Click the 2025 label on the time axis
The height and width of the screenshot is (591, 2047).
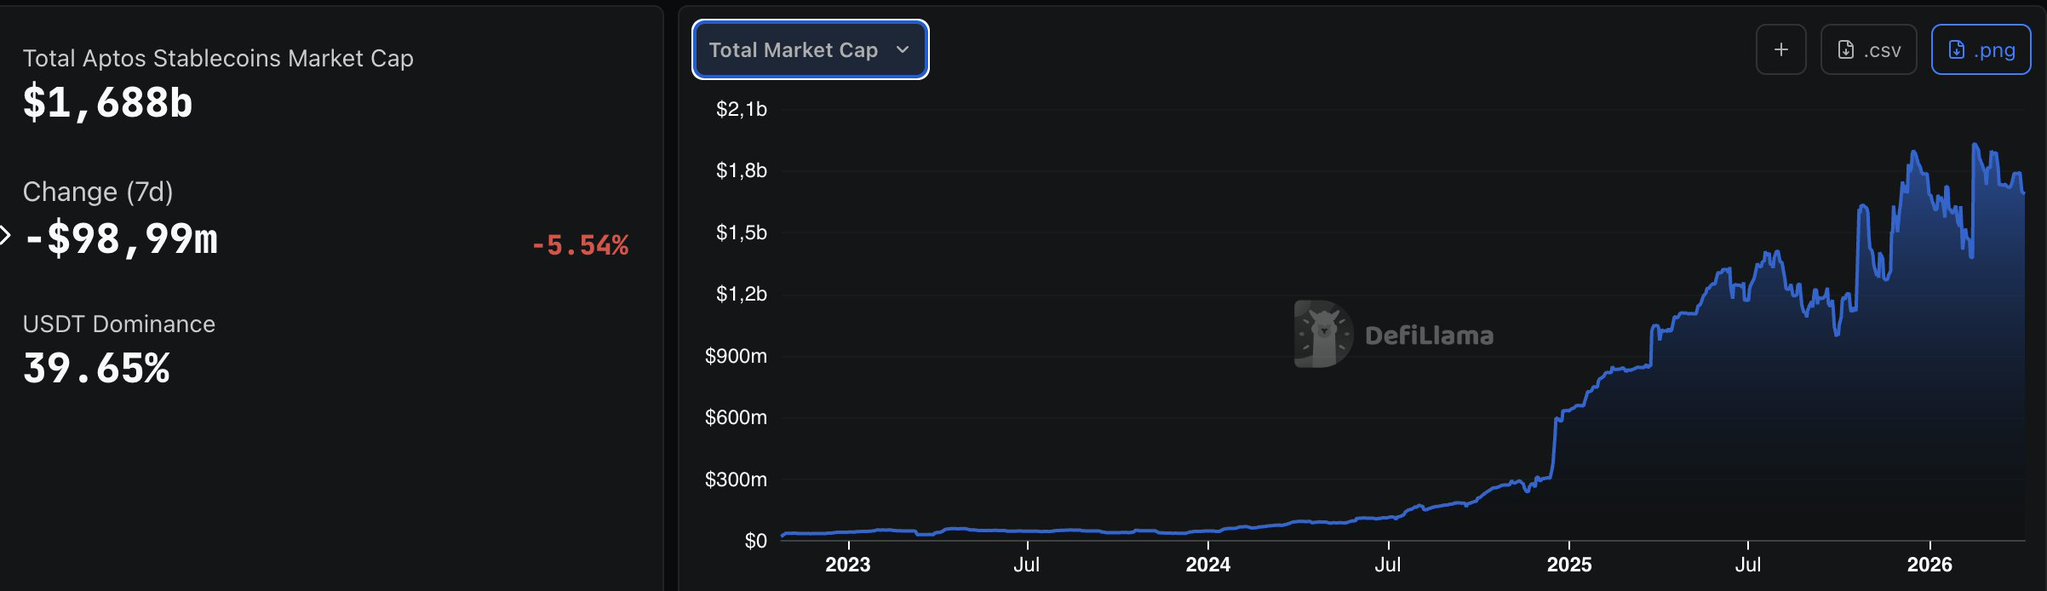[1569, 564]
